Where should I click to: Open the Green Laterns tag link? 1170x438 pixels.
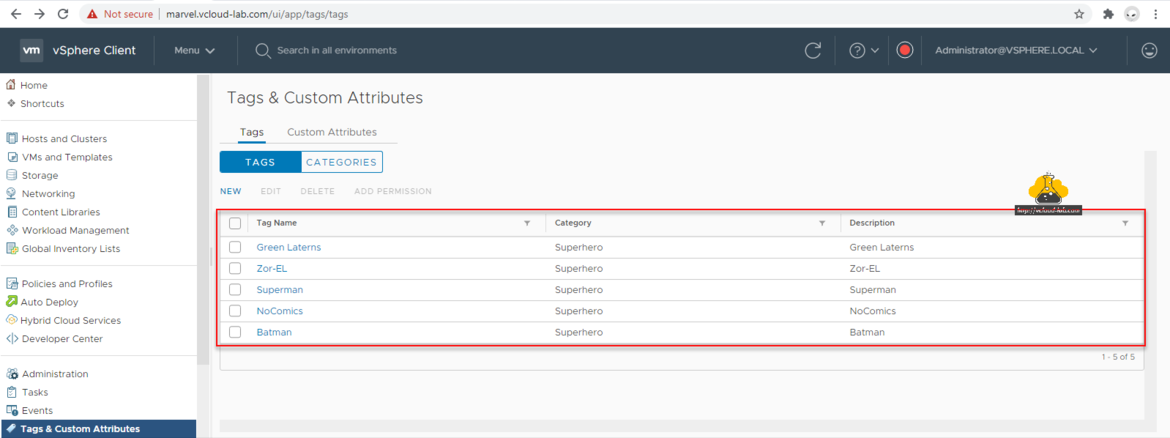point(289,247)
